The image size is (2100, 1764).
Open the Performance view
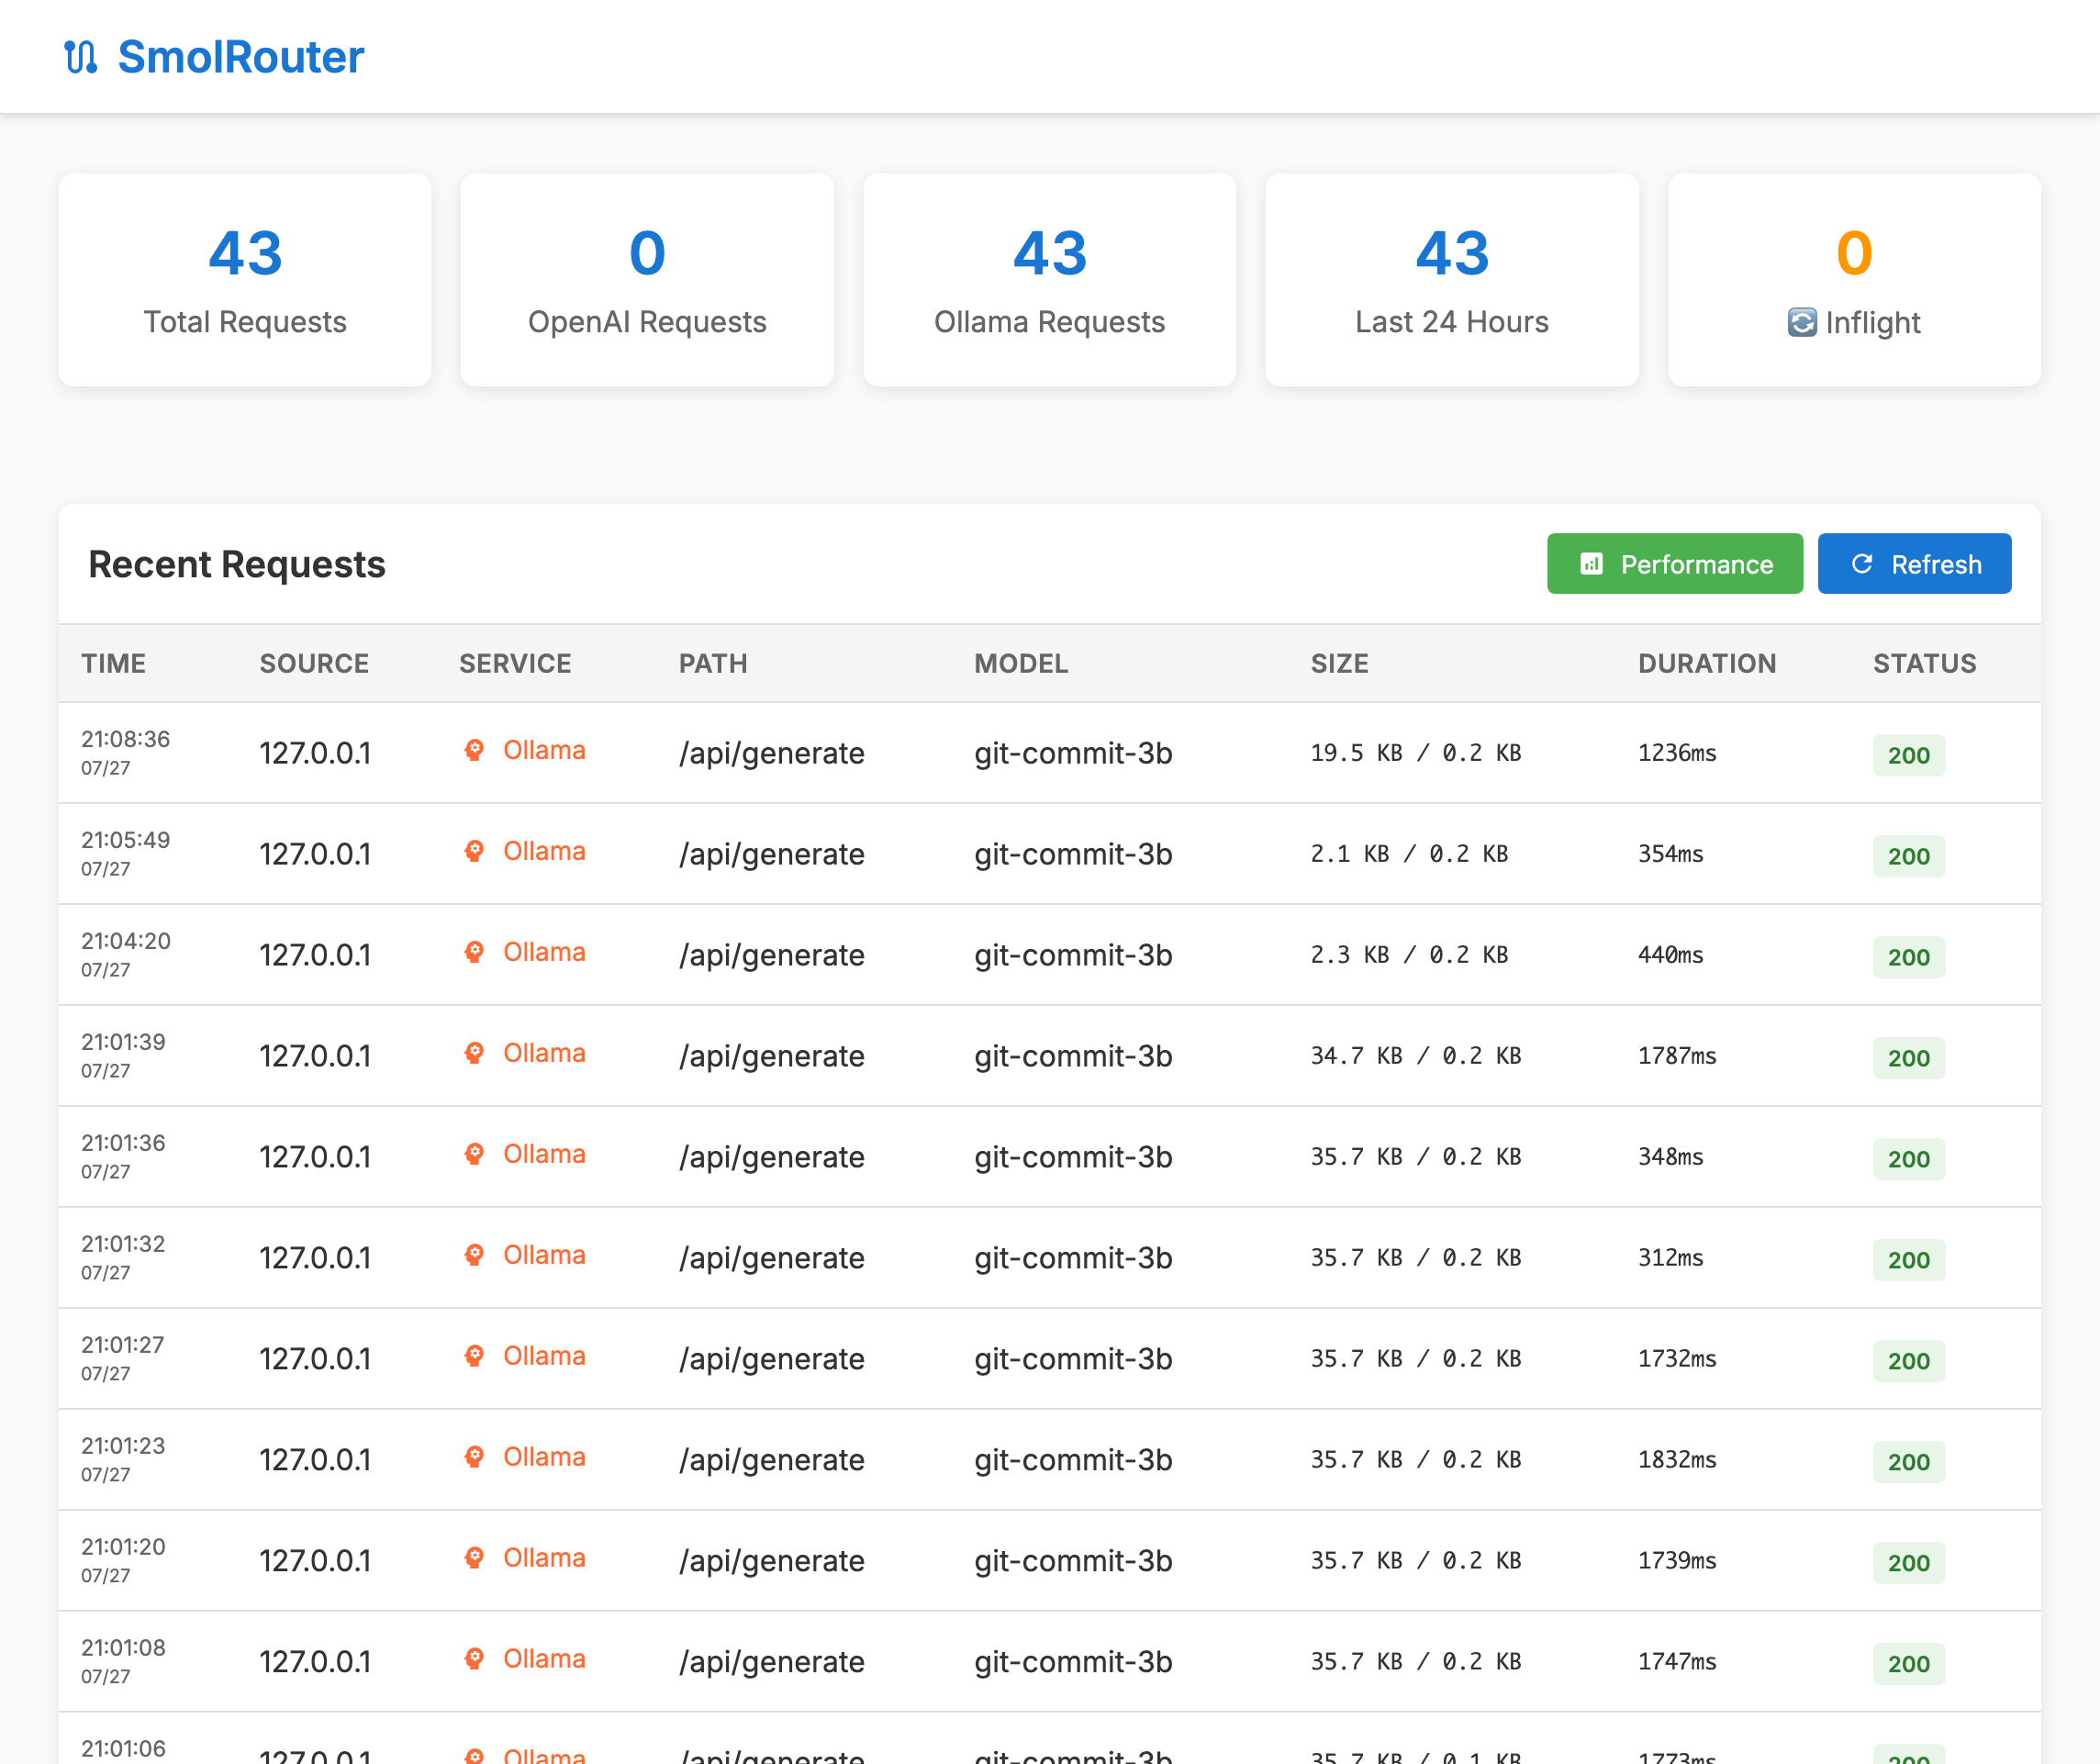coord(1674,564)
